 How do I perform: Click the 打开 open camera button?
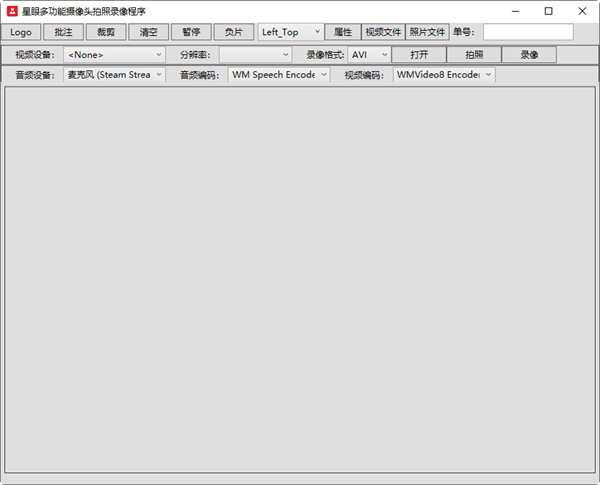tap(419, 54)
